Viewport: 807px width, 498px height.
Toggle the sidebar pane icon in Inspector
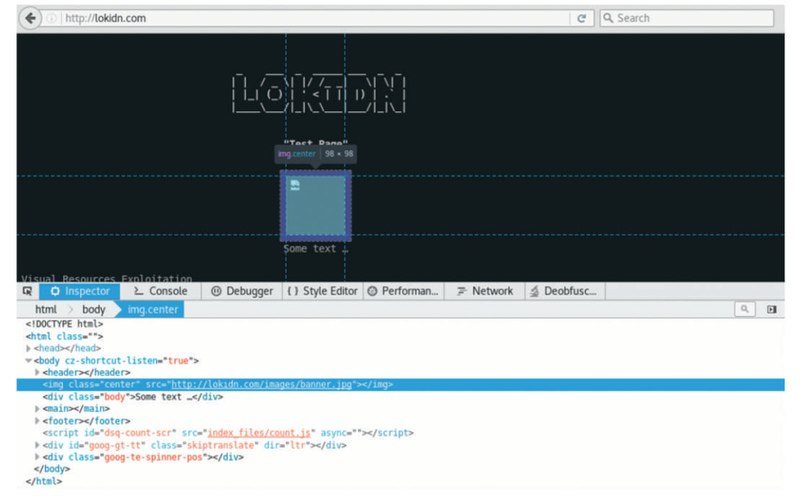[x=771, y=309]
